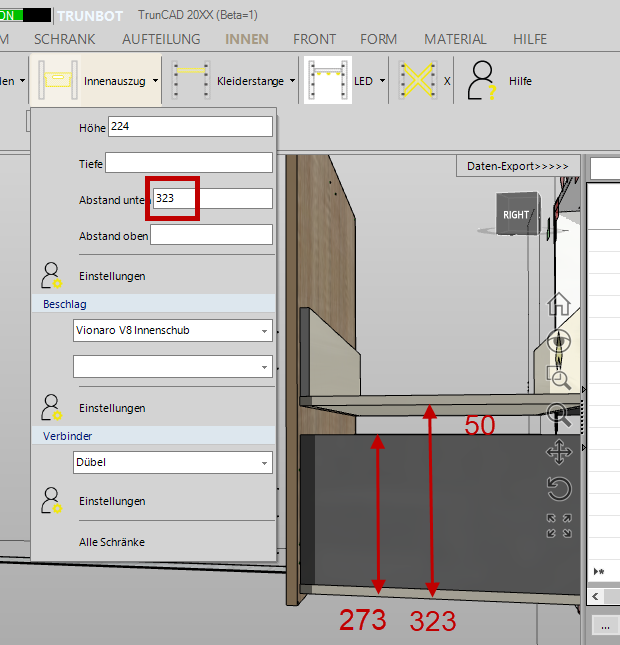Click the Kleiderstange clothes rail icon
The image size is (620, 645).
point(191,81)
